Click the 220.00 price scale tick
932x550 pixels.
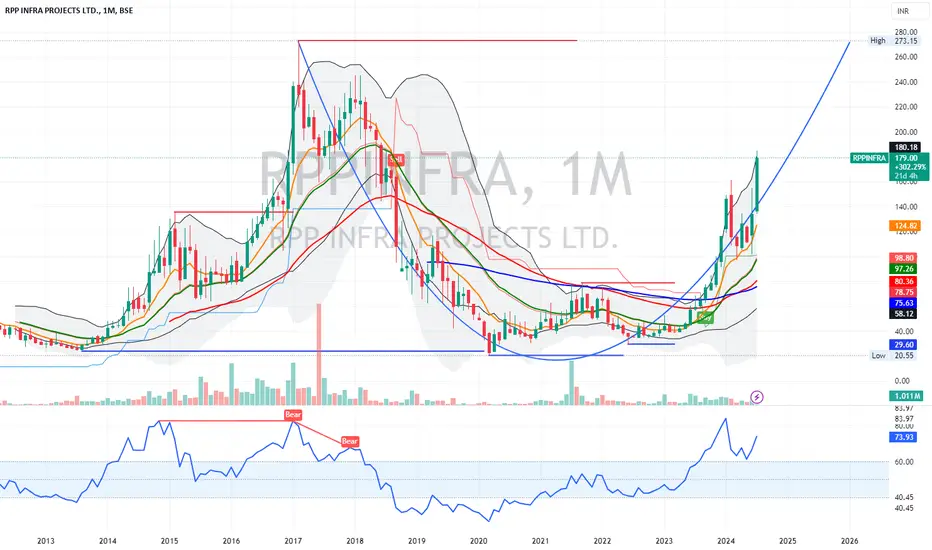pos(906,107)
